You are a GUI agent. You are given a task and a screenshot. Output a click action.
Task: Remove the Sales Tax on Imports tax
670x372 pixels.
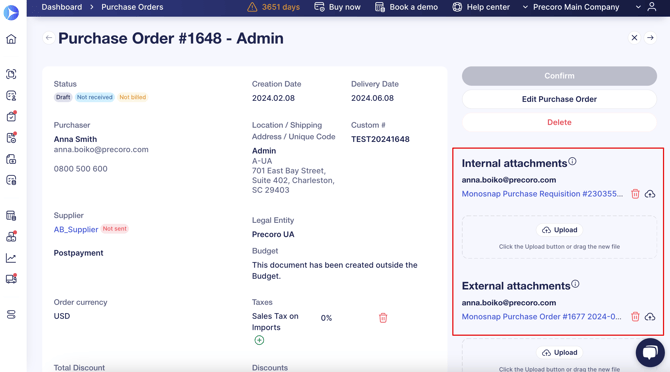383,318
